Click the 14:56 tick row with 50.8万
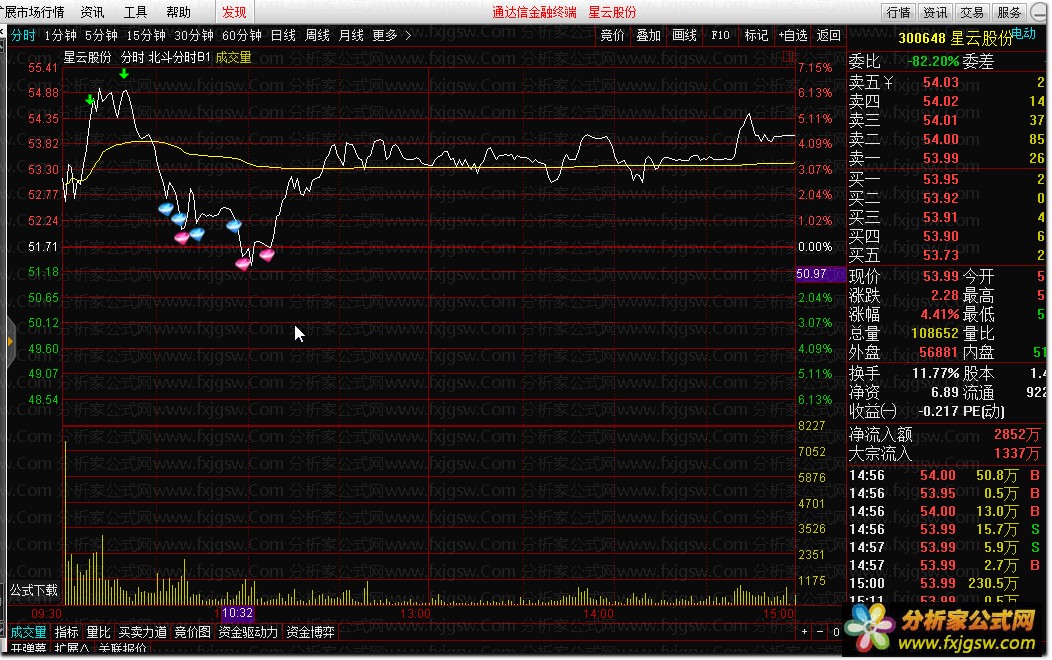 [x=946, y=475]
